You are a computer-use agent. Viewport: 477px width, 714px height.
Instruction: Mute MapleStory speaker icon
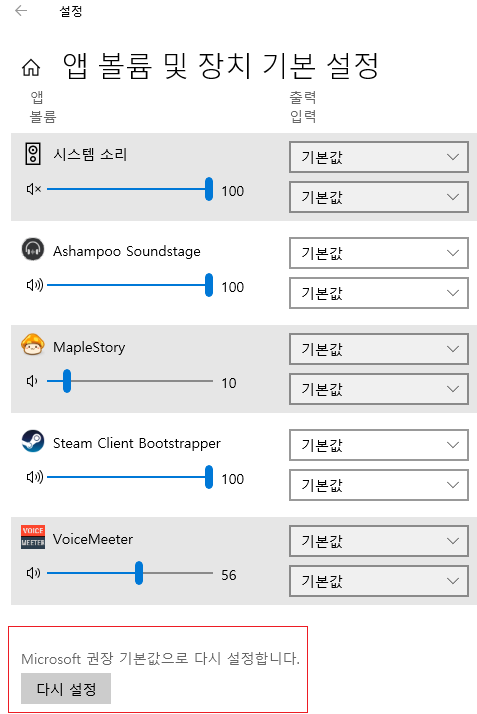pyautogui.click(x=32, y=381)
